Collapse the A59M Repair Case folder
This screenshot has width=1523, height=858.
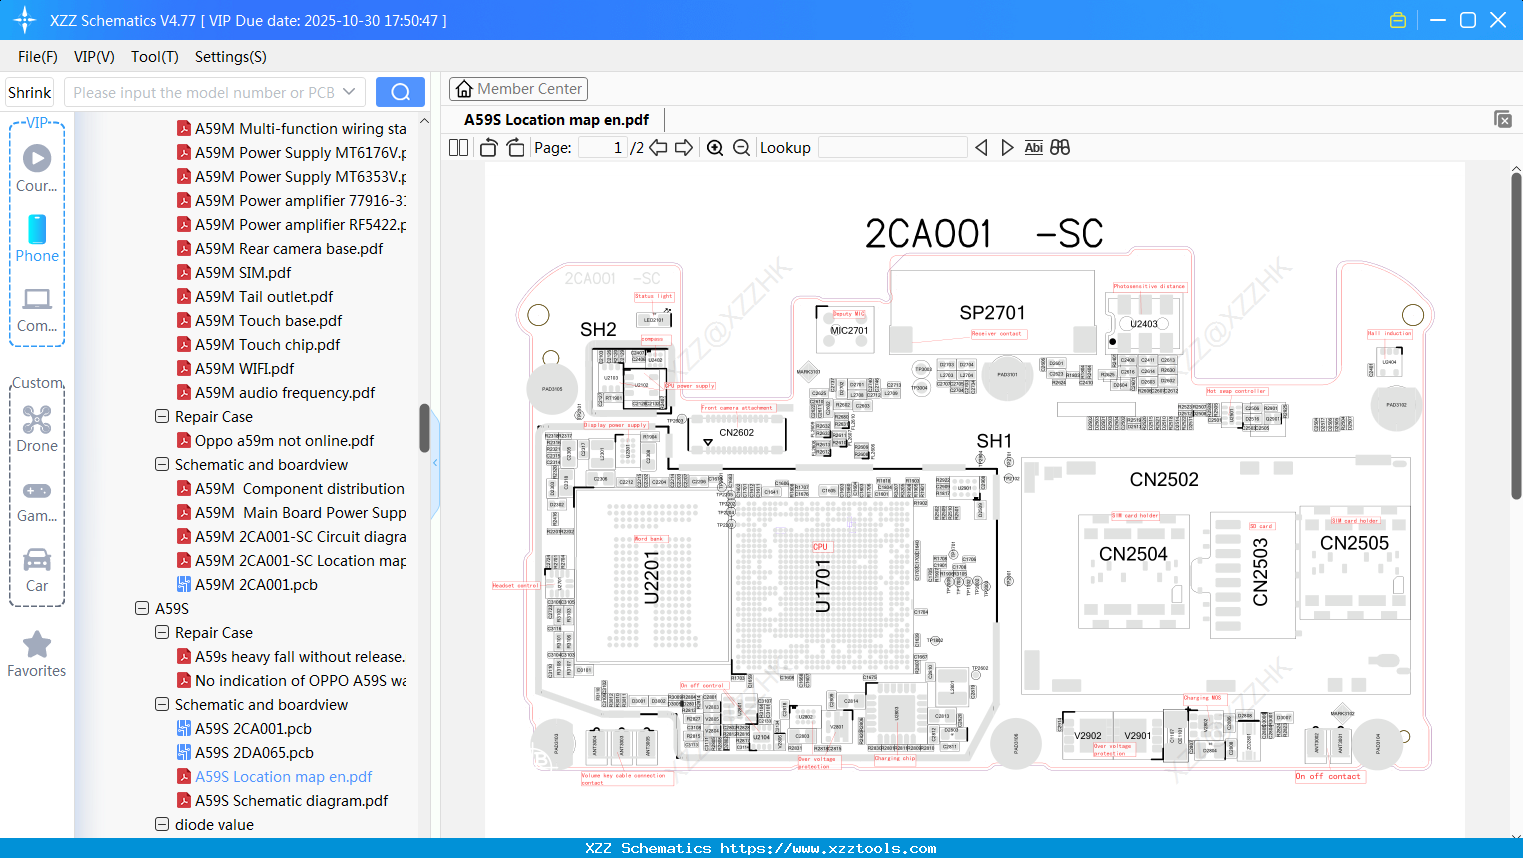pyautogui.click(x=162, y=416)
